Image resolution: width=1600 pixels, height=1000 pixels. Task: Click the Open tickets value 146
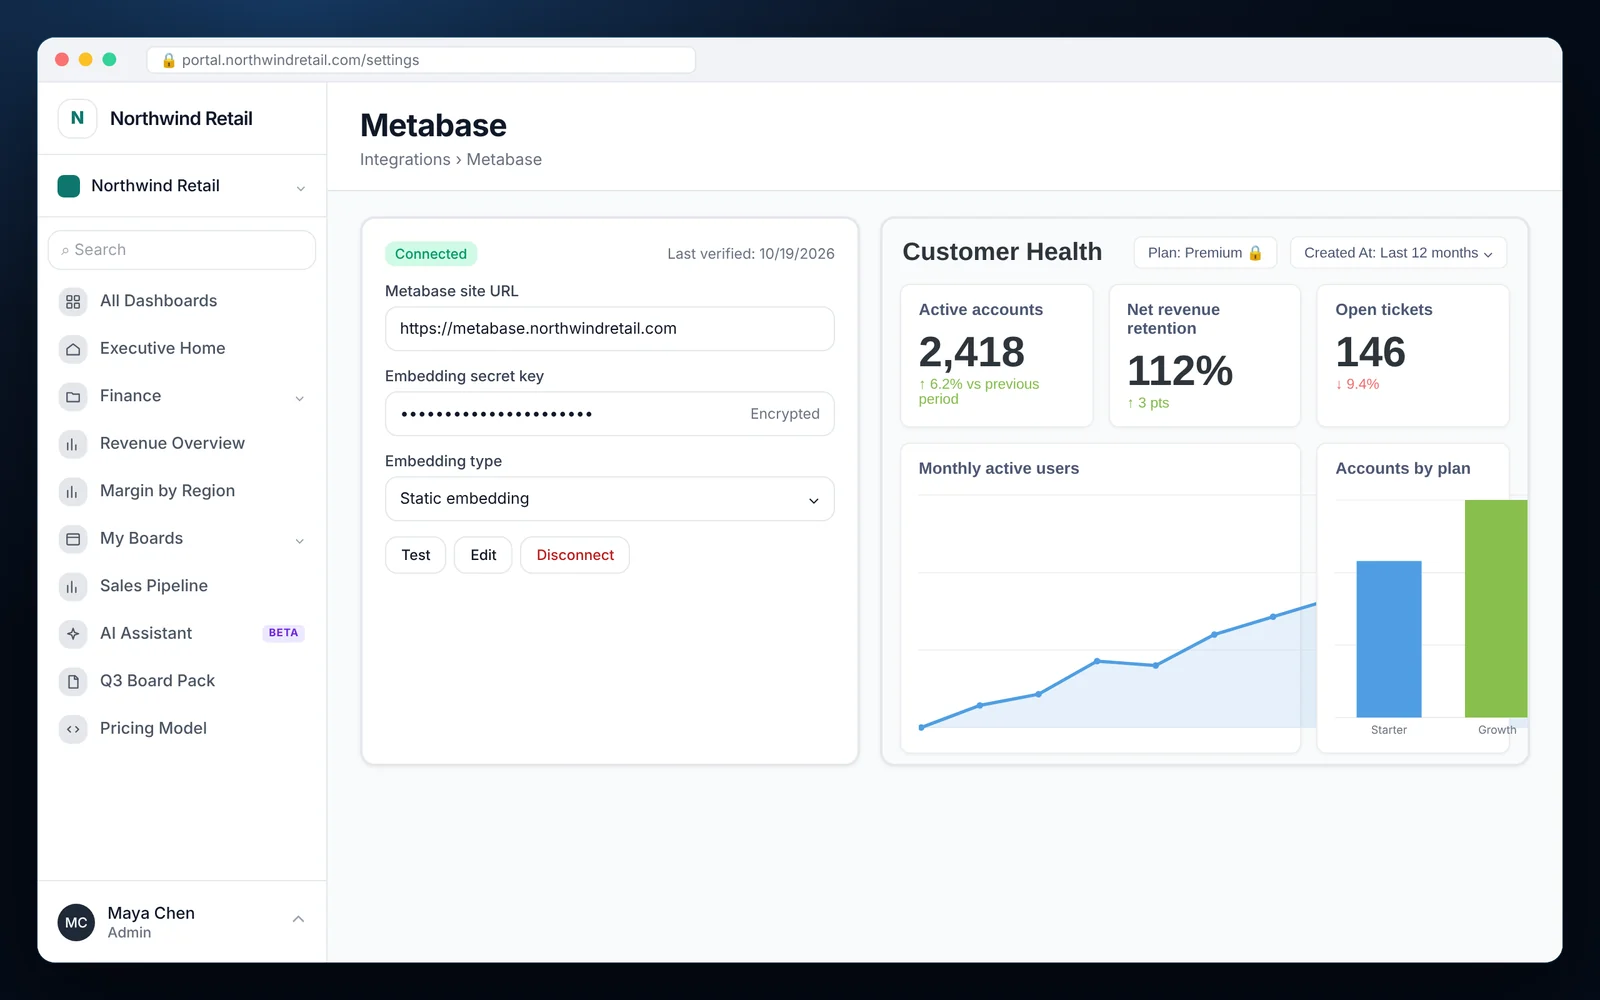(1371, 352)
